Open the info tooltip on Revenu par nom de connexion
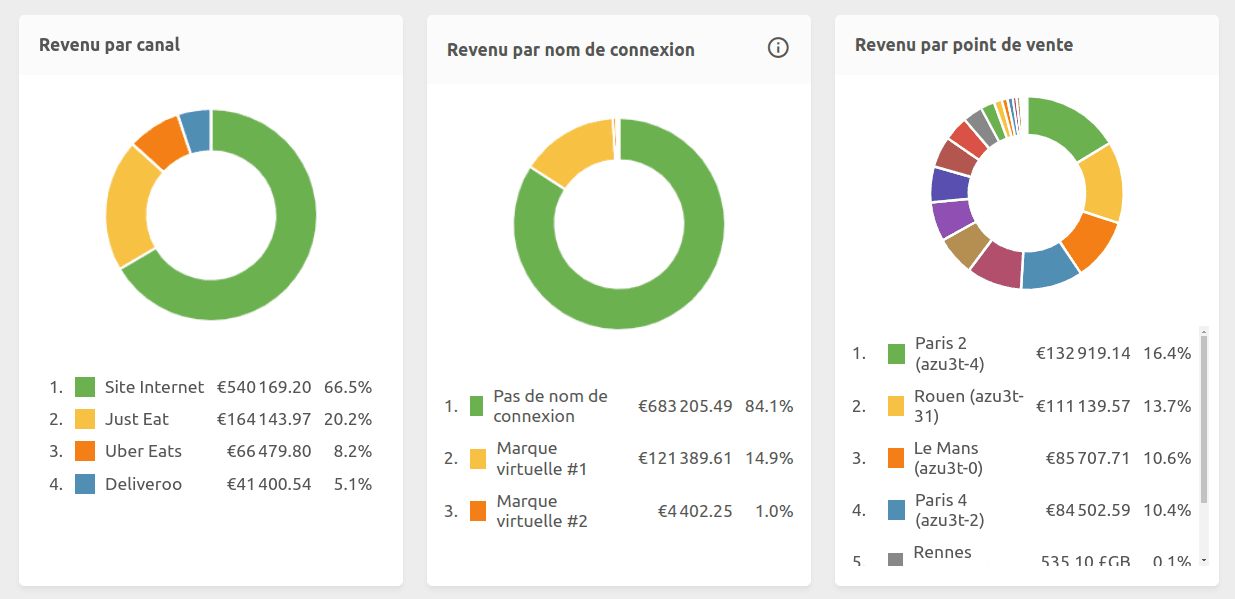Screen dimensions: 1235x599 point(778,48)
